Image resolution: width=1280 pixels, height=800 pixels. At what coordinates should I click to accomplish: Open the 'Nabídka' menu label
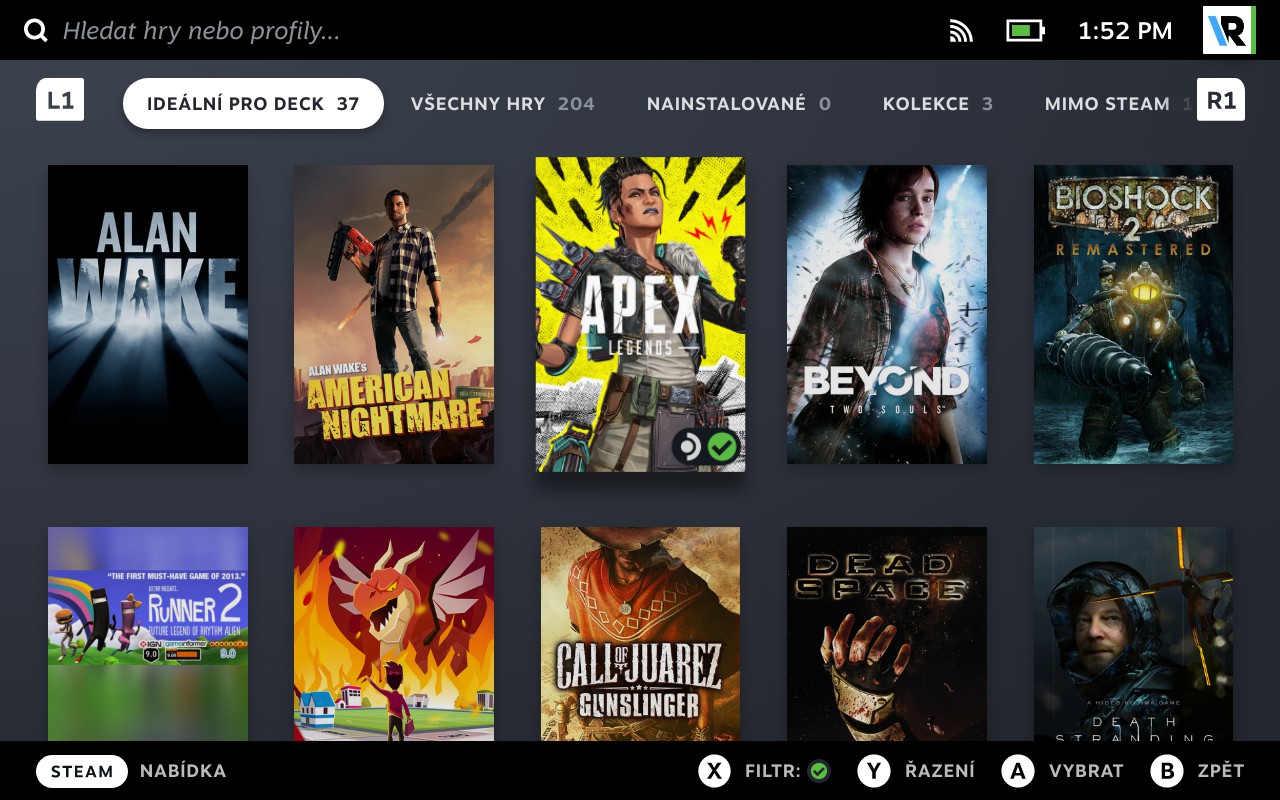coord(183,771)
